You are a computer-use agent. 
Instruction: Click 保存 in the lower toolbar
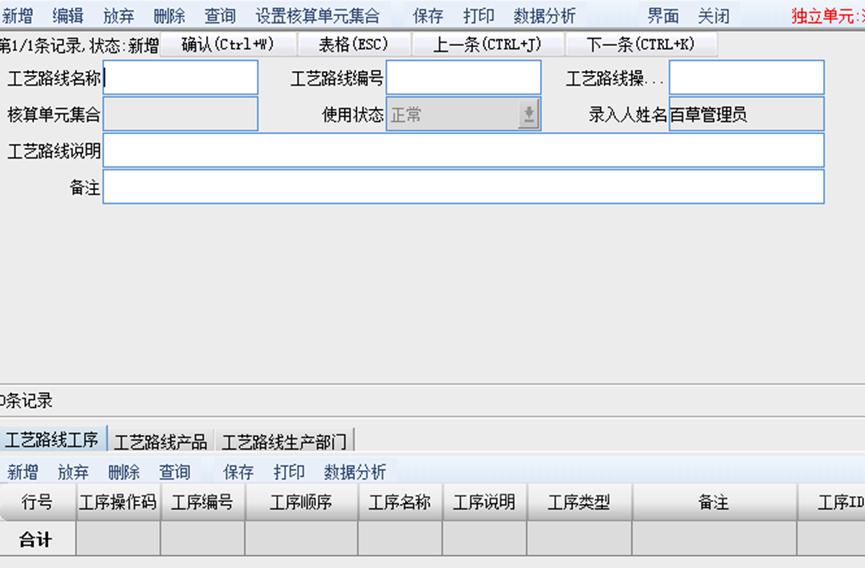(x=238, y=472)
